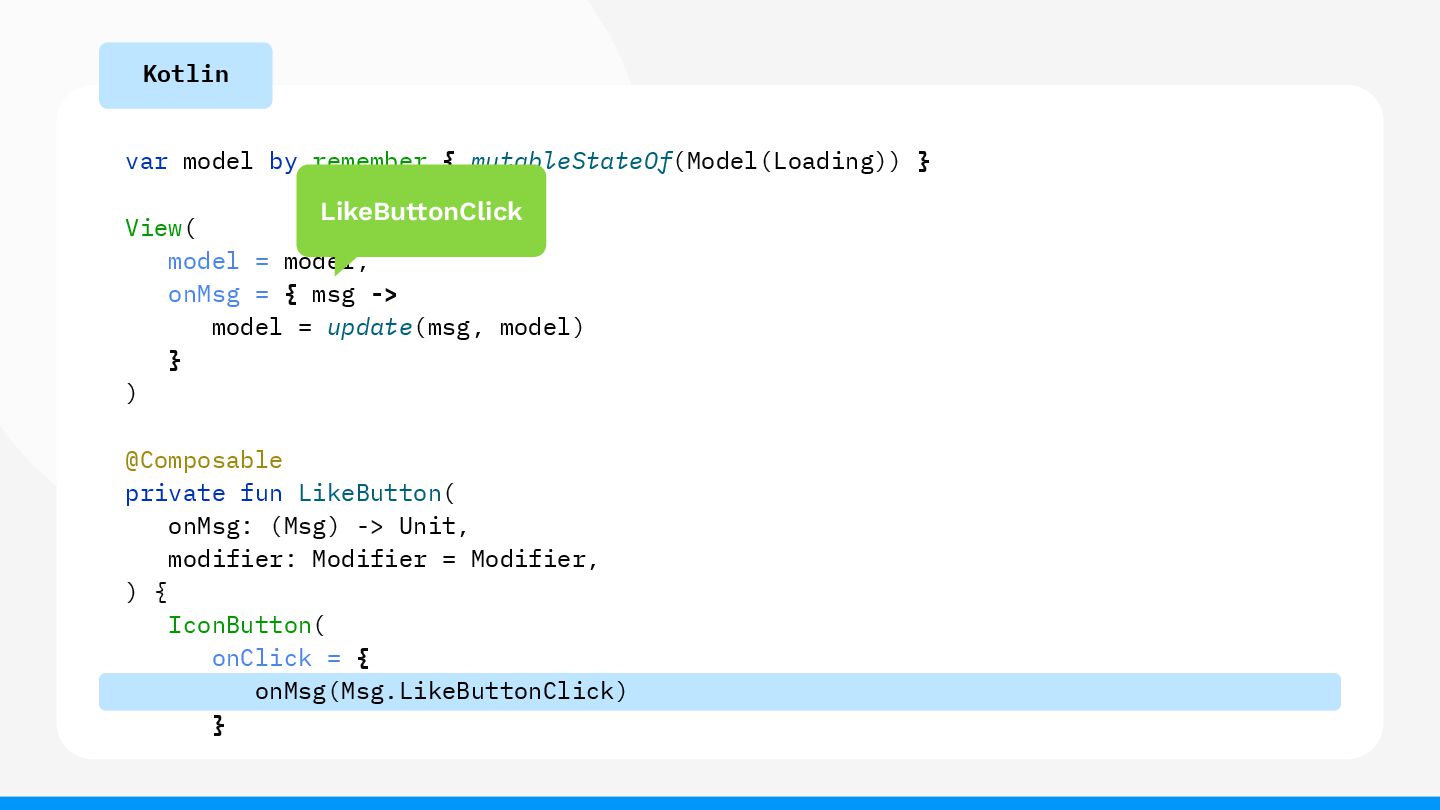Click '(Model(Loading))' in first line
Screen dimensions: 1440x810
[x=787, y=161]
